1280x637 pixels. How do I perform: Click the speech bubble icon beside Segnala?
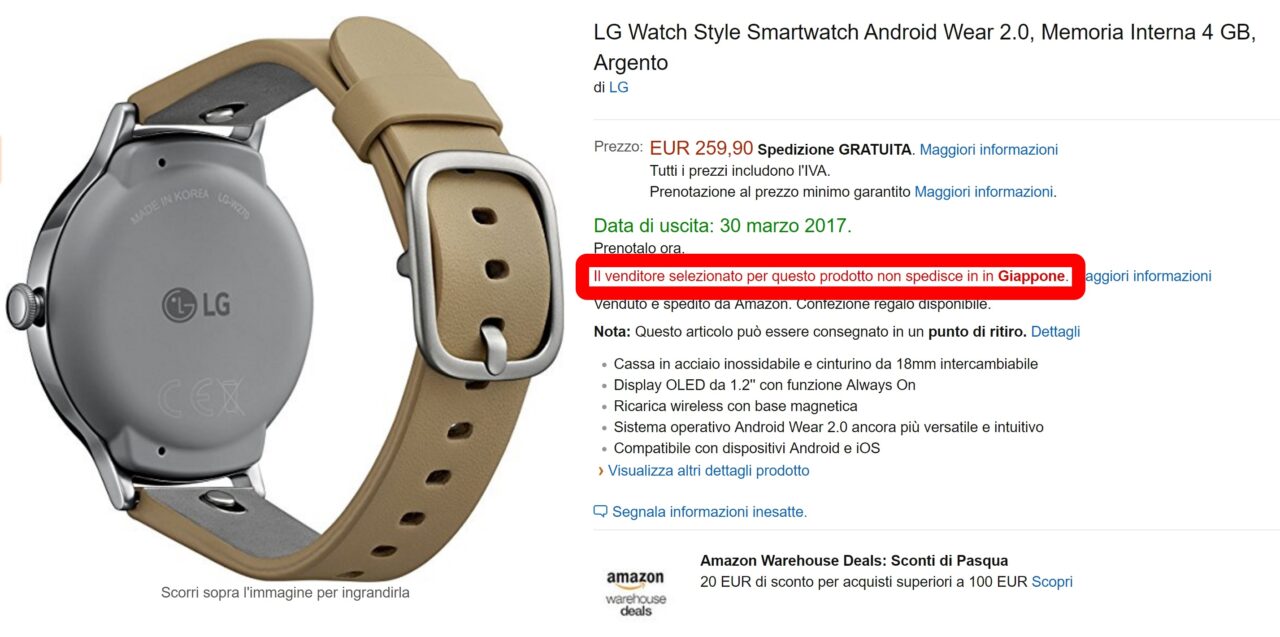600,511
